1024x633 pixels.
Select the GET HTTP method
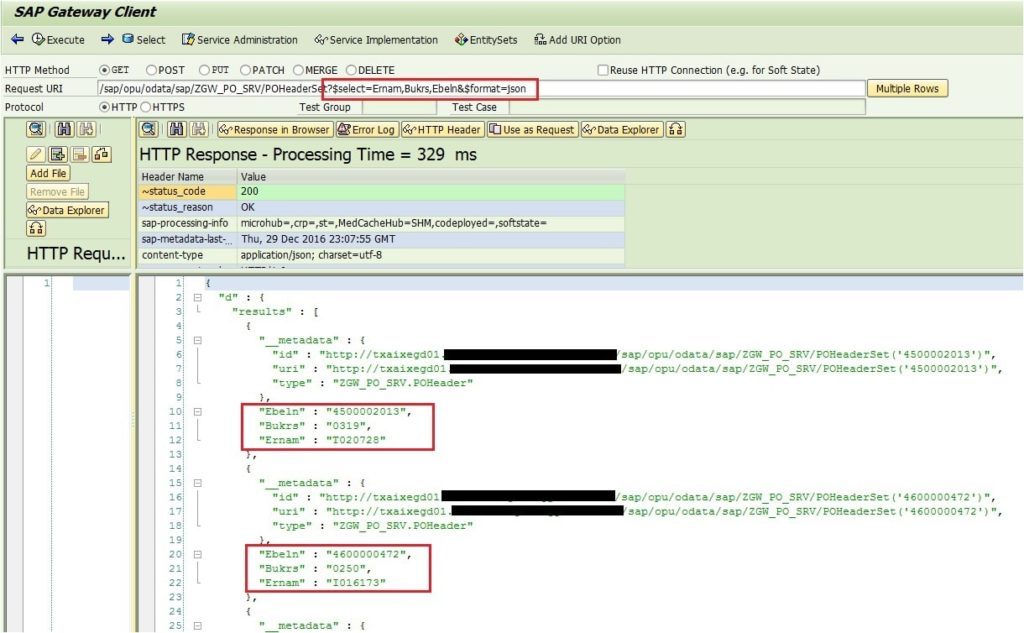pyautogui.click(x=104, y=70)
